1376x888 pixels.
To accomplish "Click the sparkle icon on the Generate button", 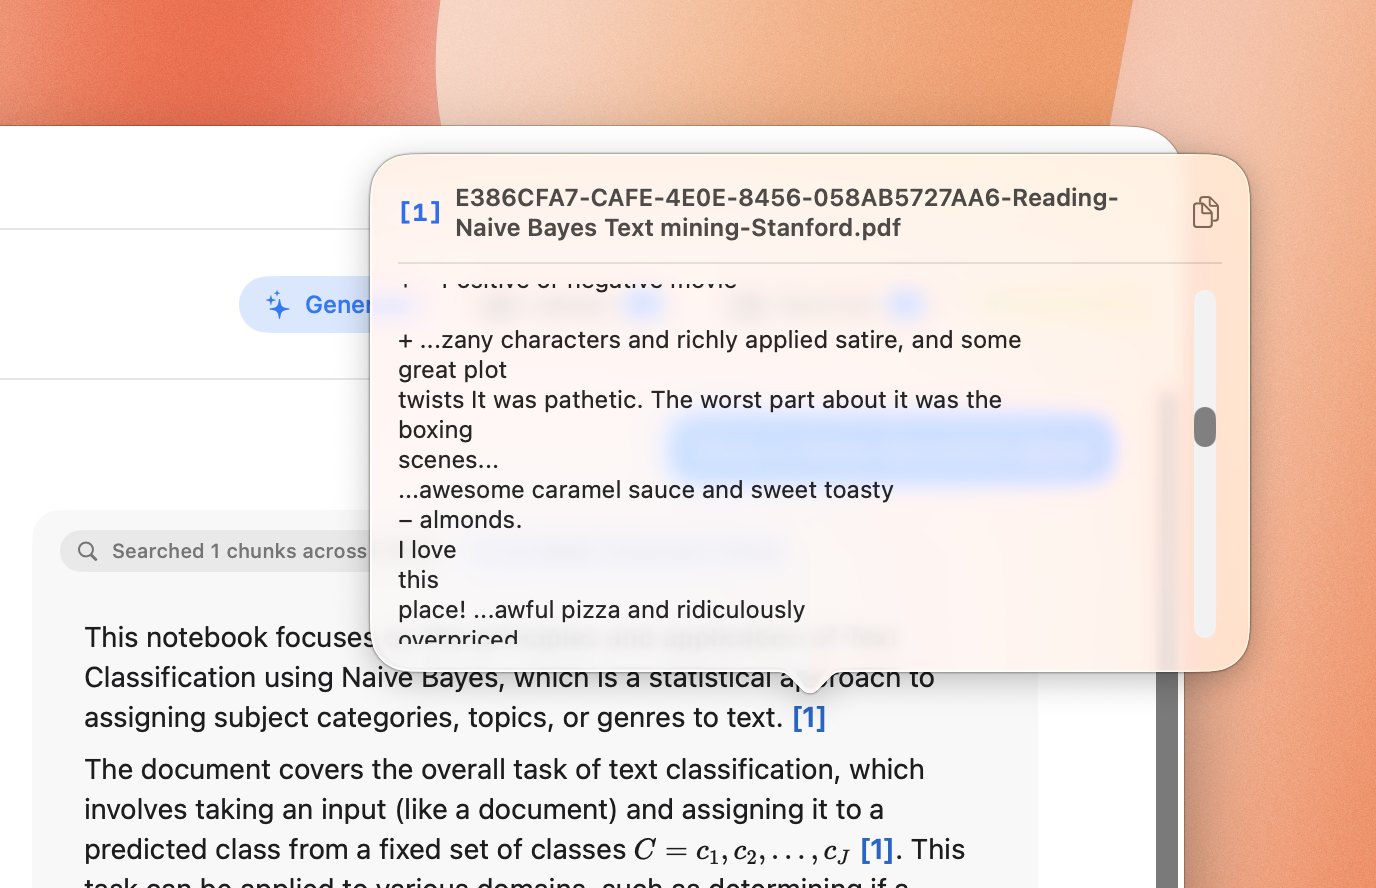I will coord(278,305).
